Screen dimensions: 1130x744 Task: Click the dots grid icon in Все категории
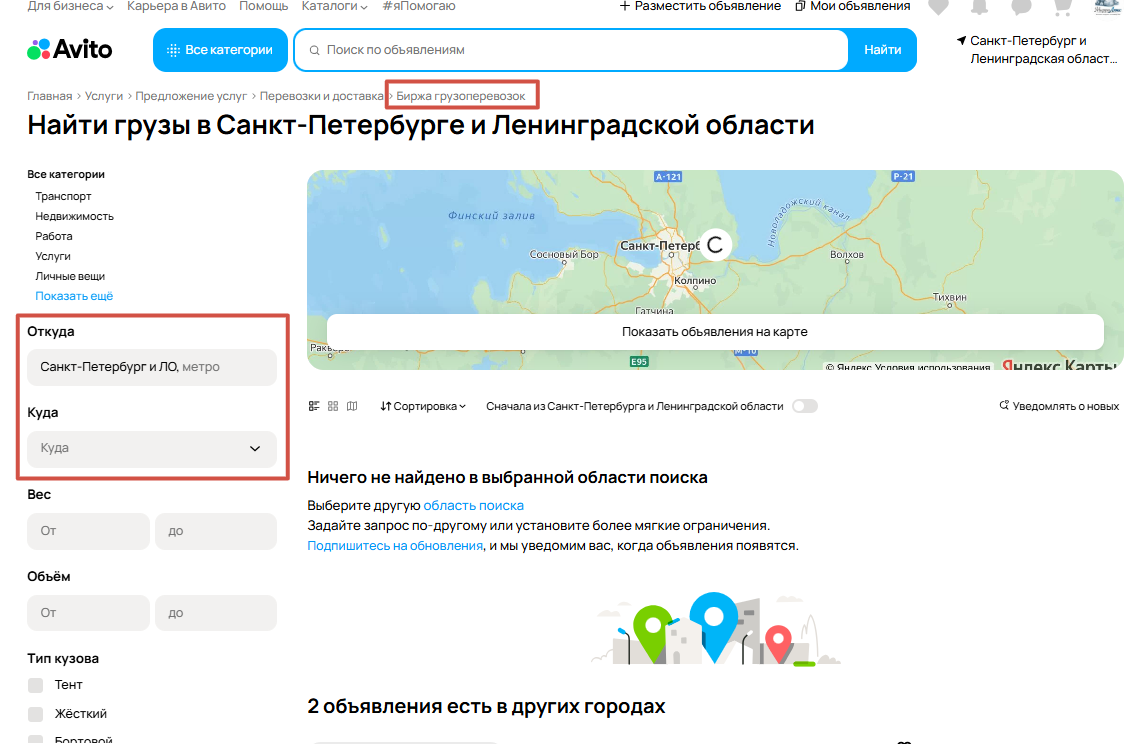coord(173,50)
